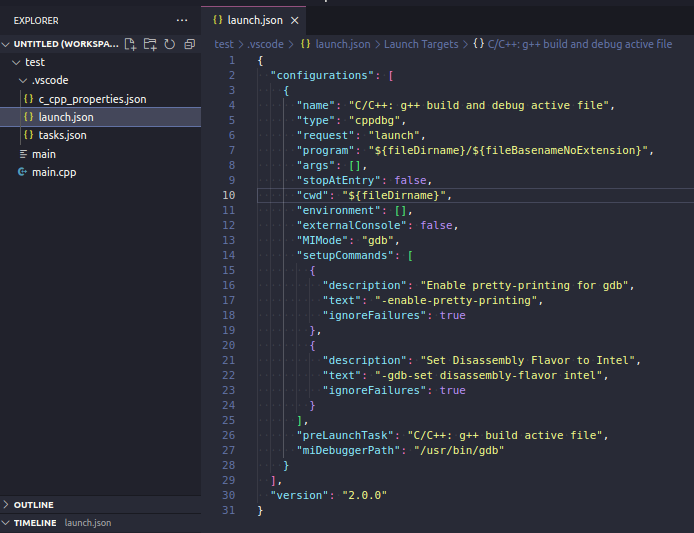The width and height of the screenshot is (694, 533).
Task: Click "-enable-pretty-printing" text value
Action: point(456,300)
